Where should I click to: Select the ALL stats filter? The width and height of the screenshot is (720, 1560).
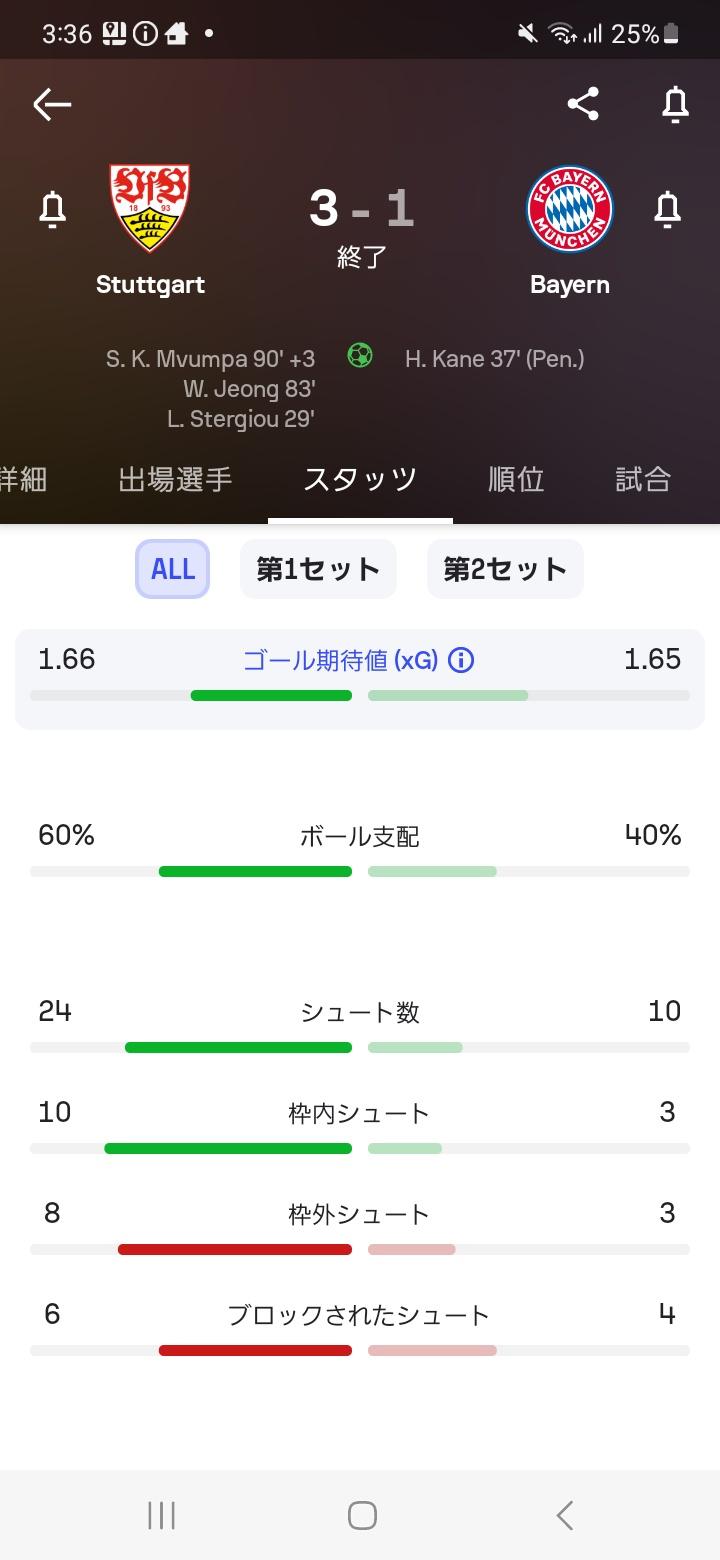172,569
